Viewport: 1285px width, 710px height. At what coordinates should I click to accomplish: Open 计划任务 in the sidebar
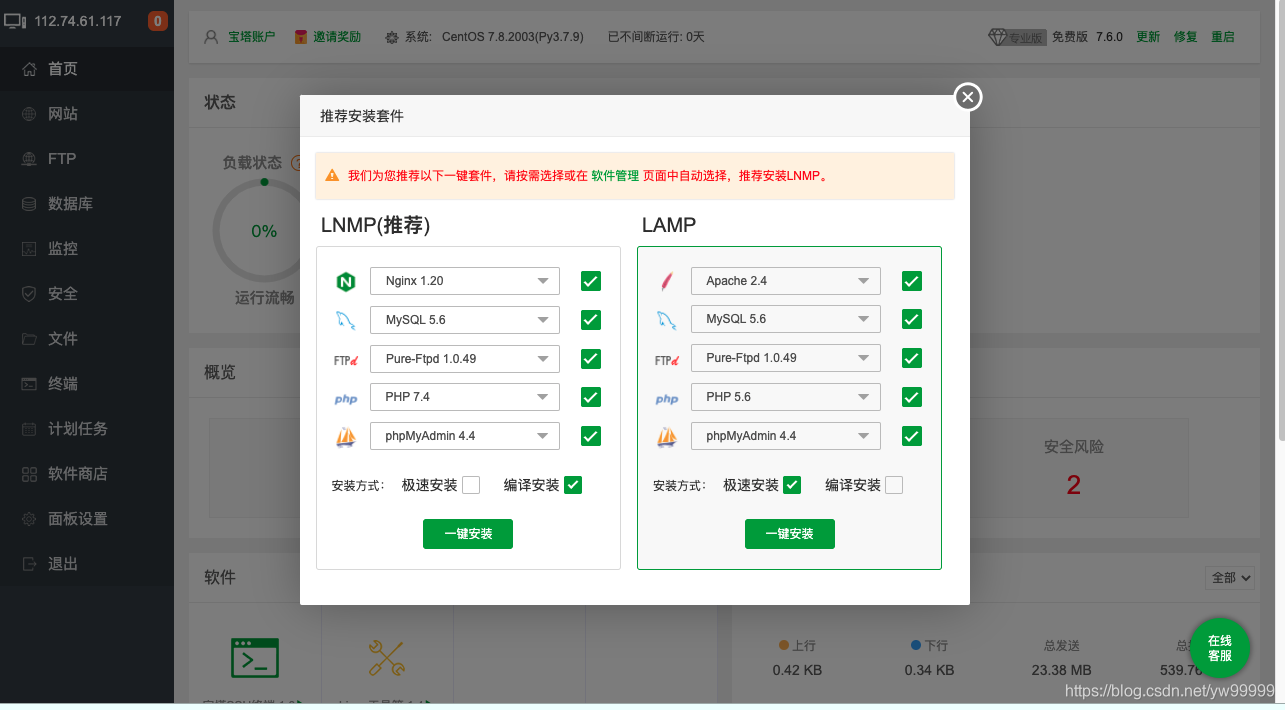[x=87, y=429]
